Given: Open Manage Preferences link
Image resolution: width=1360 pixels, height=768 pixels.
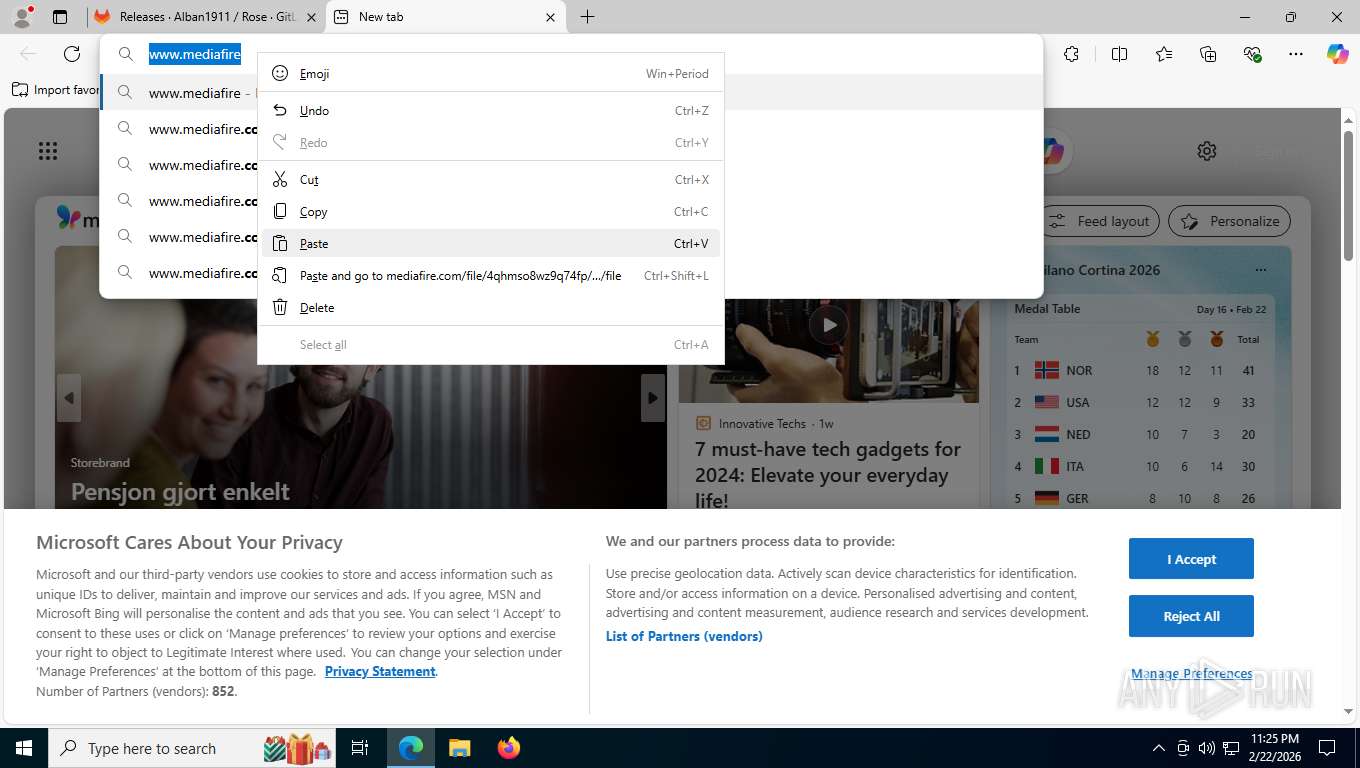Looking at the screenshot, I should pyautogui.click(x=1191, y=674).
